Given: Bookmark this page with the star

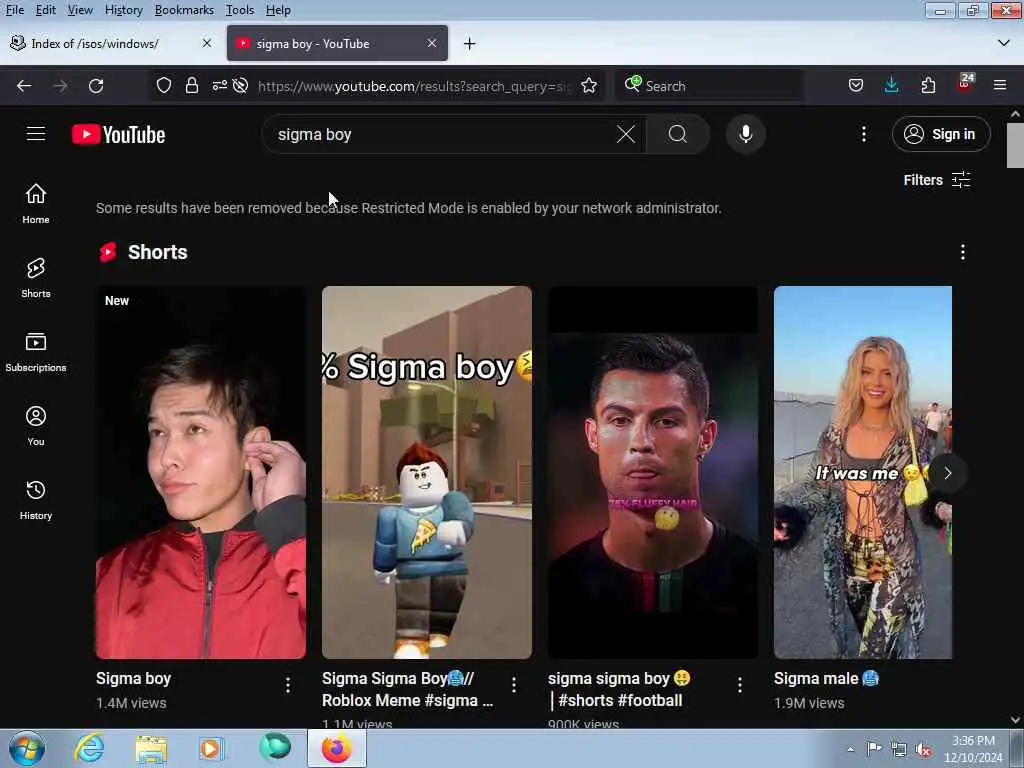Looking at the screenshot, I should click(x=588, y=86).
